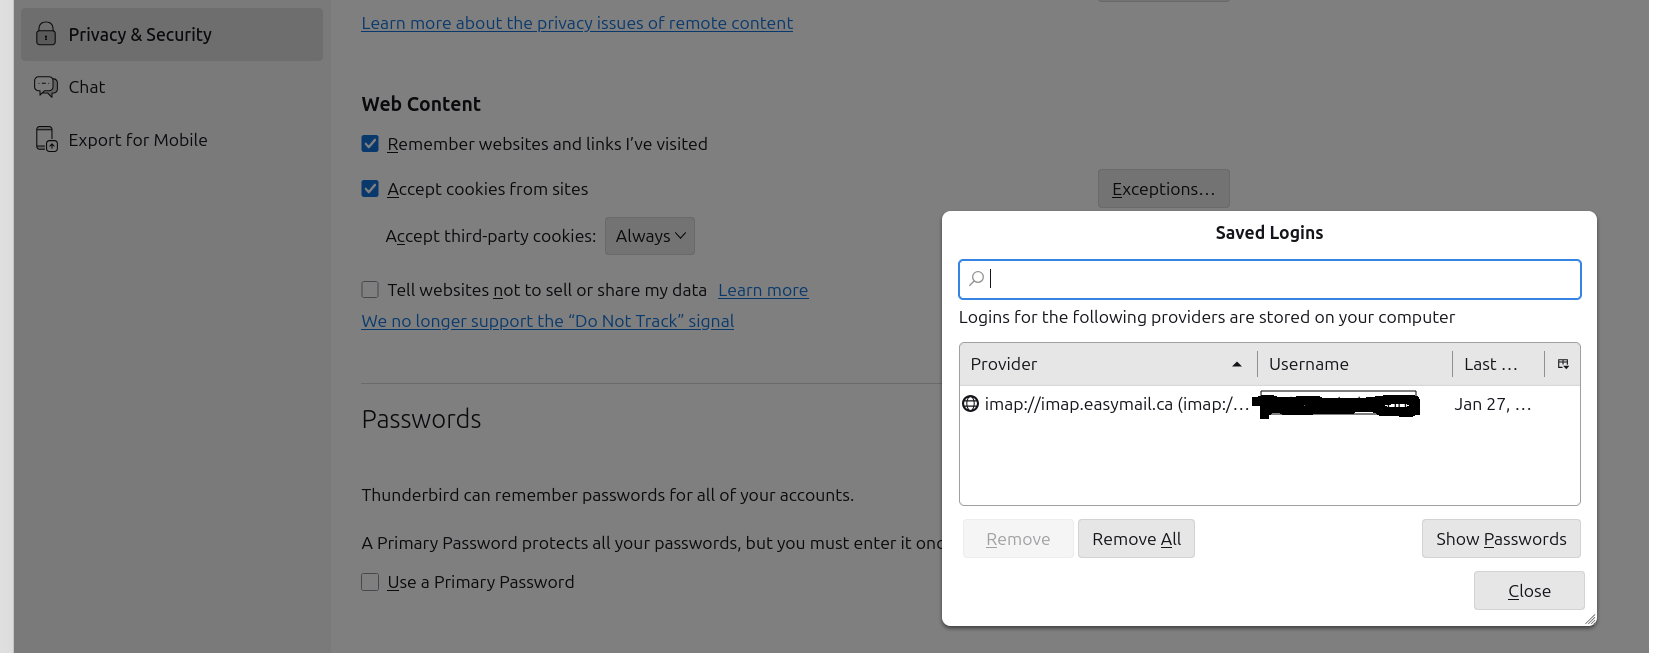The height and width of the screenshot is (661, 1667).
Task: Enable Tell websites not to sell data
Action: (370, 290)
